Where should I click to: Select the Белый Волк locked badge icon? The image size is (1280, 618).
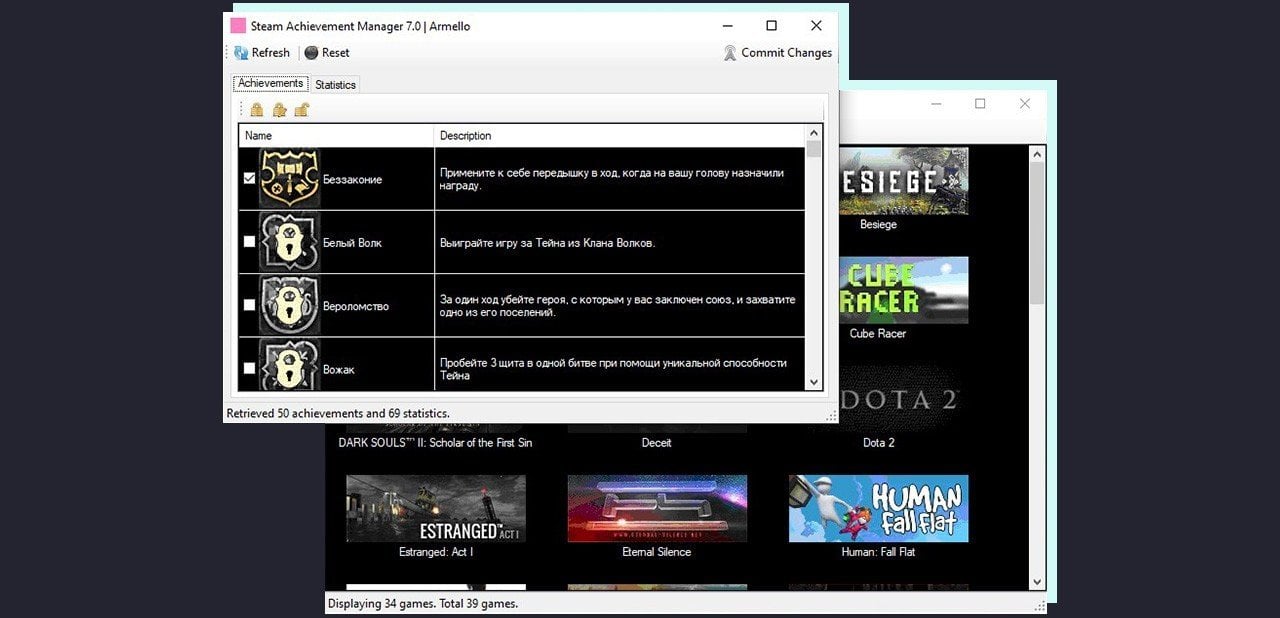click(x=289, y=242)
